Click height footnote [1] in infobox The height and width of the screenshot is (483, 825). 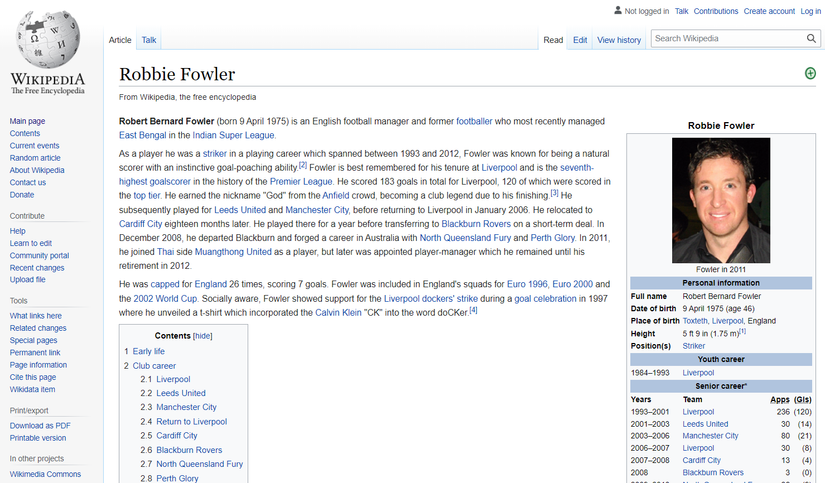pos(742,331)
